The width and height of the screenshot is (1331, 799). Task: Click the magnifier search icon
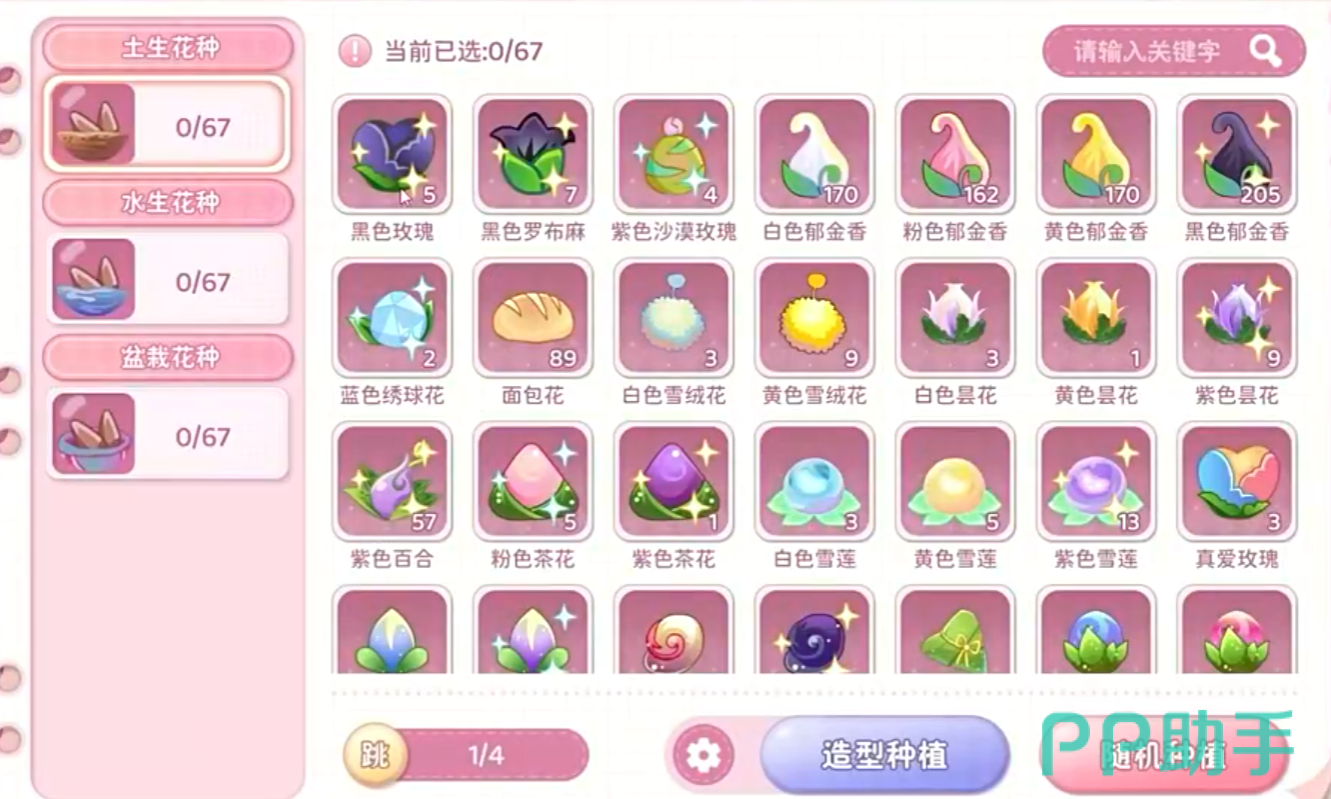[x=1266, y=51]
